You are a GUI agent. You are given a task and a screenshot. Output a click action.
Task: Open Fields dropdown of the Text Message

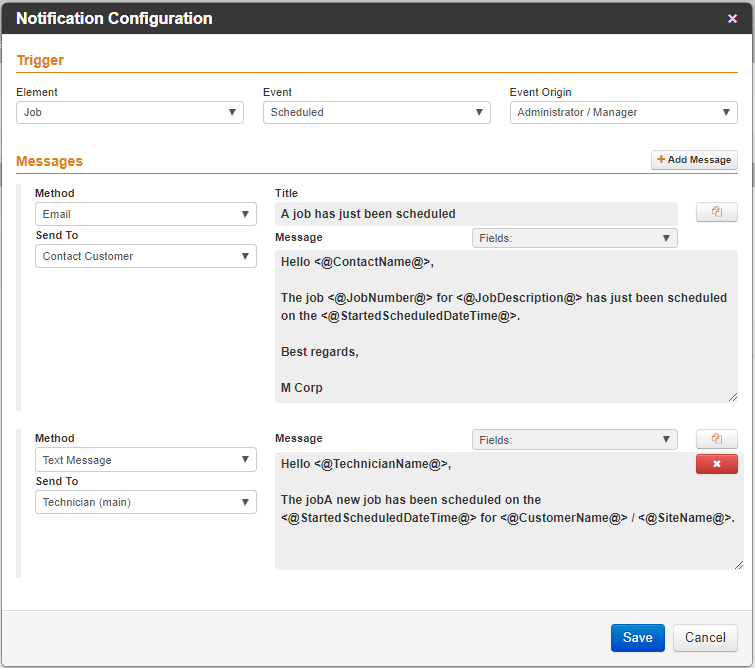pyautogui.click(x=574, y=440)
